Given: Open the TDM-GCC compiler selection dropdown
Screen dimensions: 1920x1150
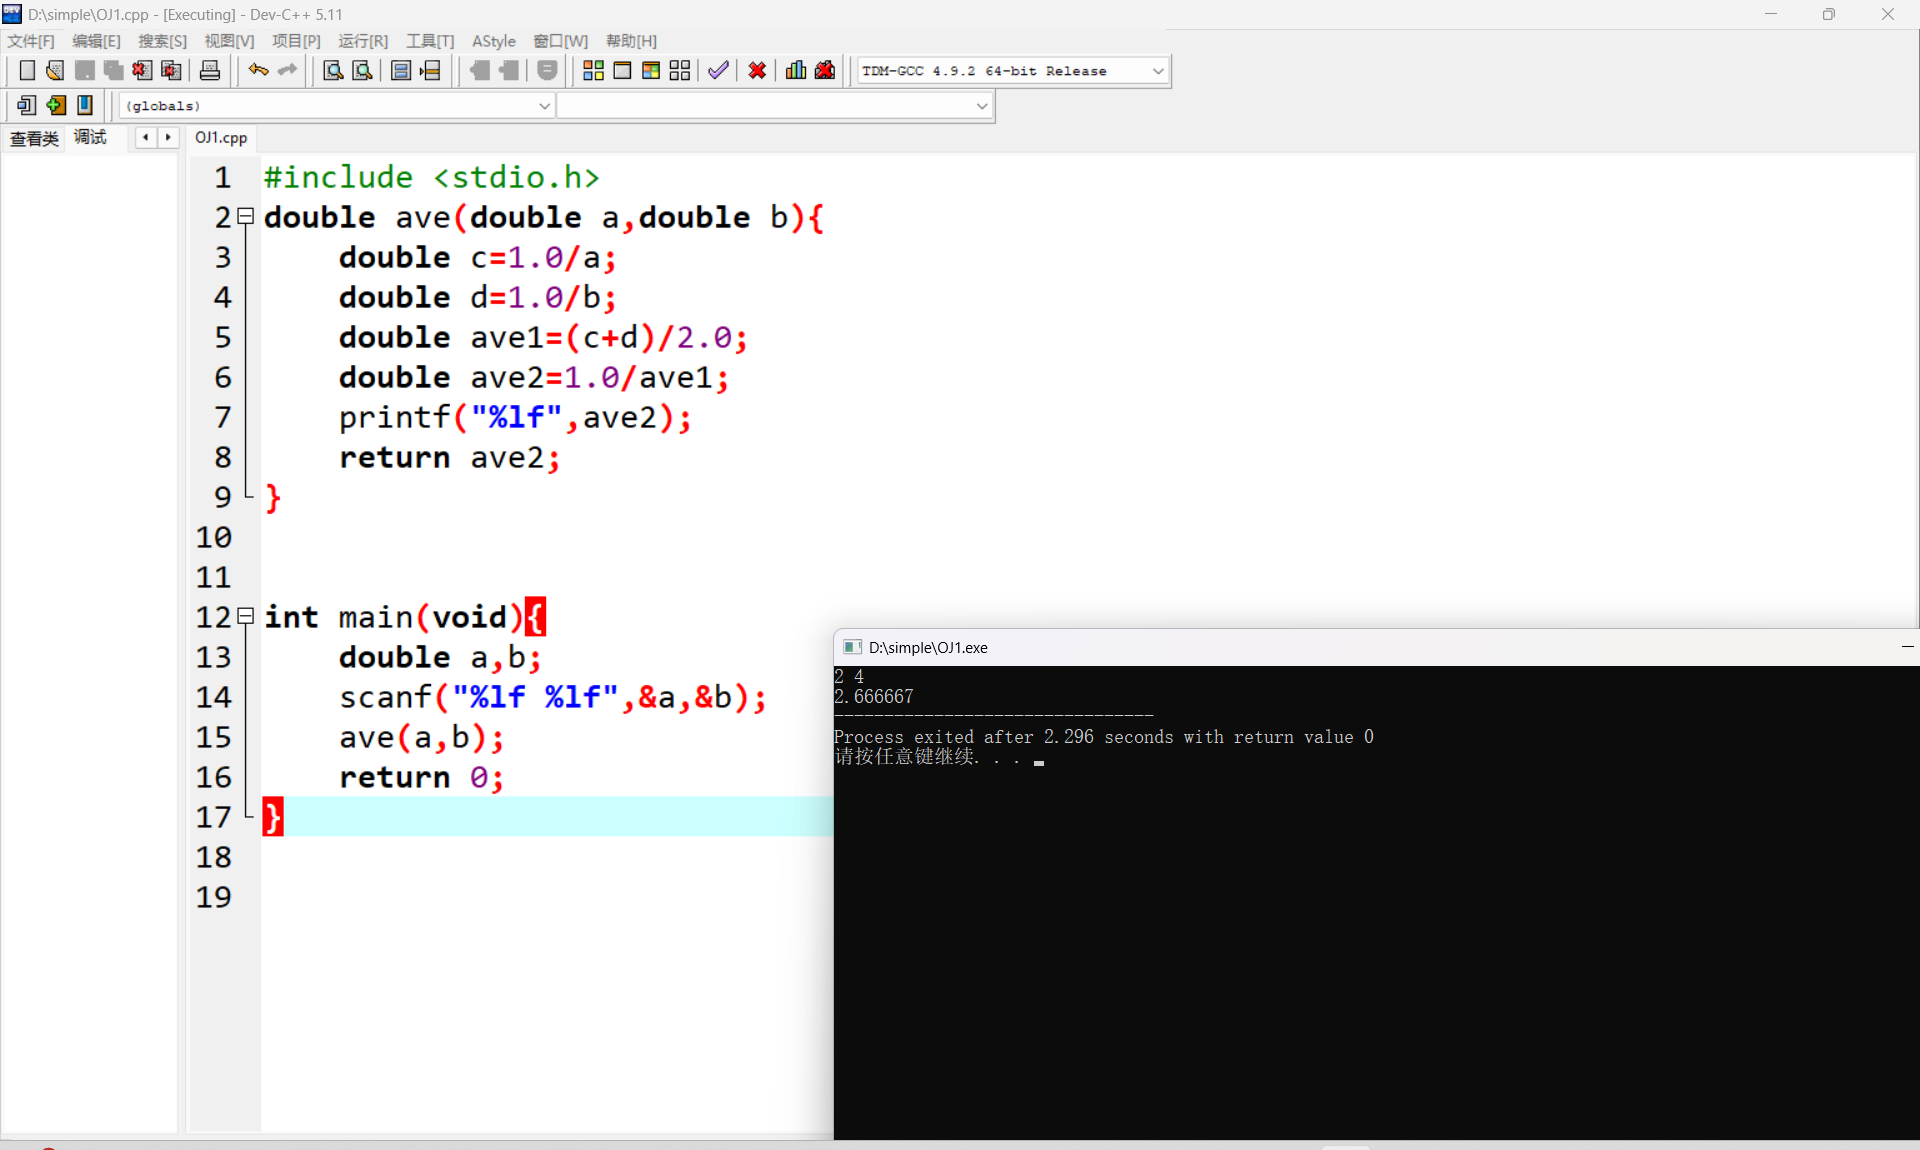Looking at the screenshot, I should click(1157, 71).
